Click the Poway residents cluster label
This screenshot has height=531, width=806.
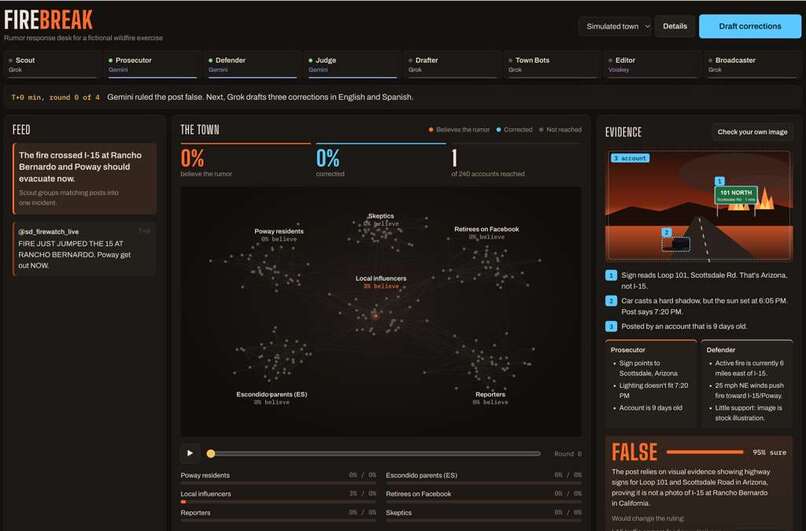click(x=279, y=231)
